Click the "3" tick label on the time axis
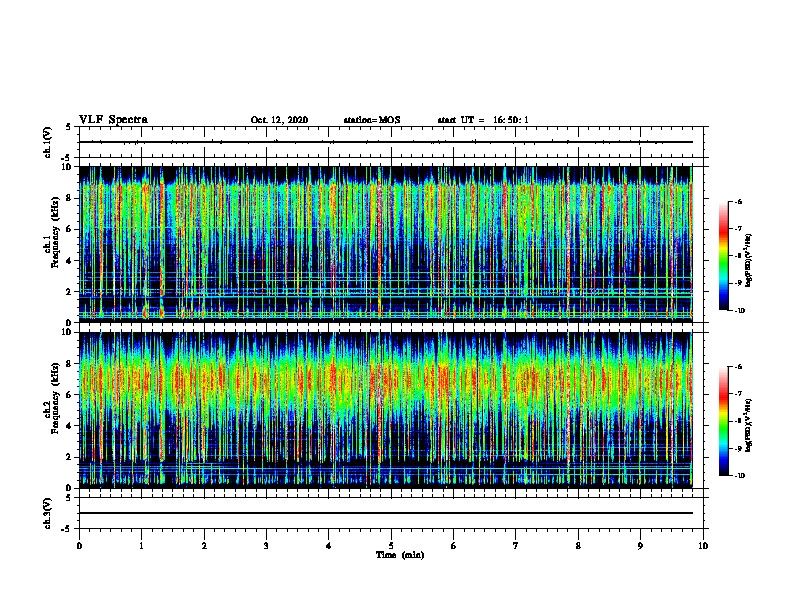 267,546
